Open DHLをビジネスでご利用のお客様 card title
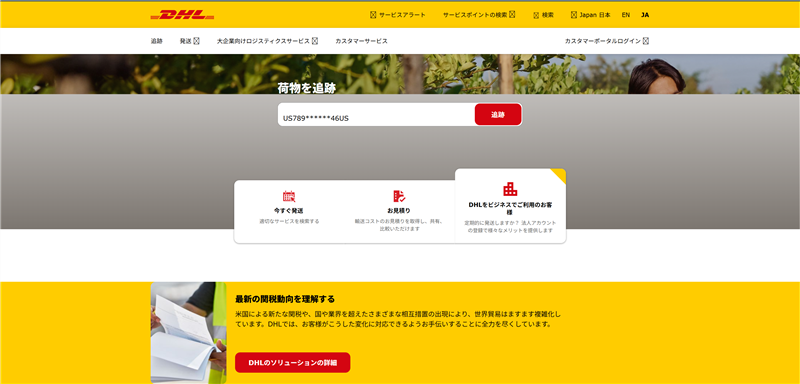800x384 pixels. (510, 208)
